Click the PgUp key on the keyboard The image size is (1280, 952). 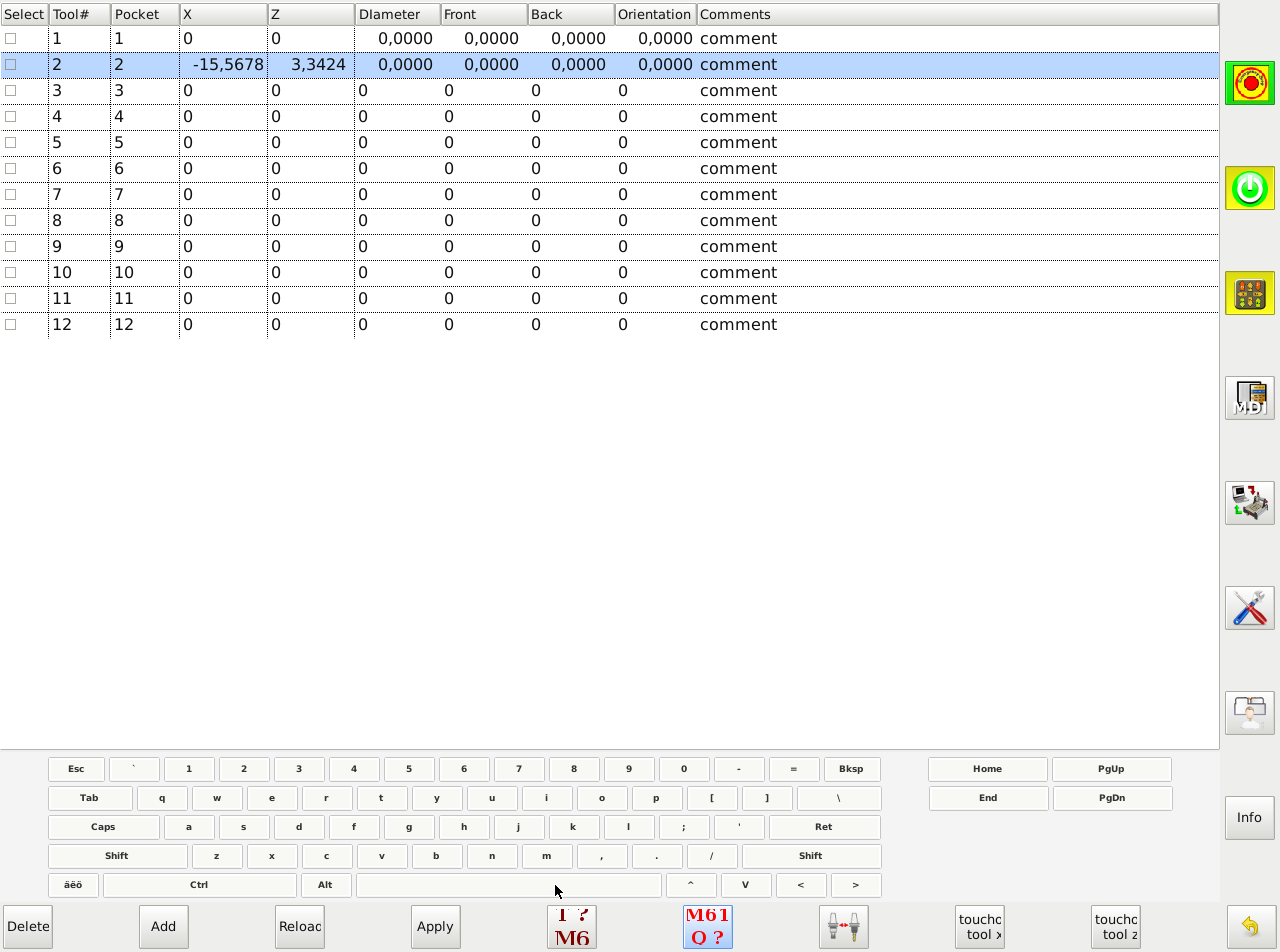(x=1112, y=769)
